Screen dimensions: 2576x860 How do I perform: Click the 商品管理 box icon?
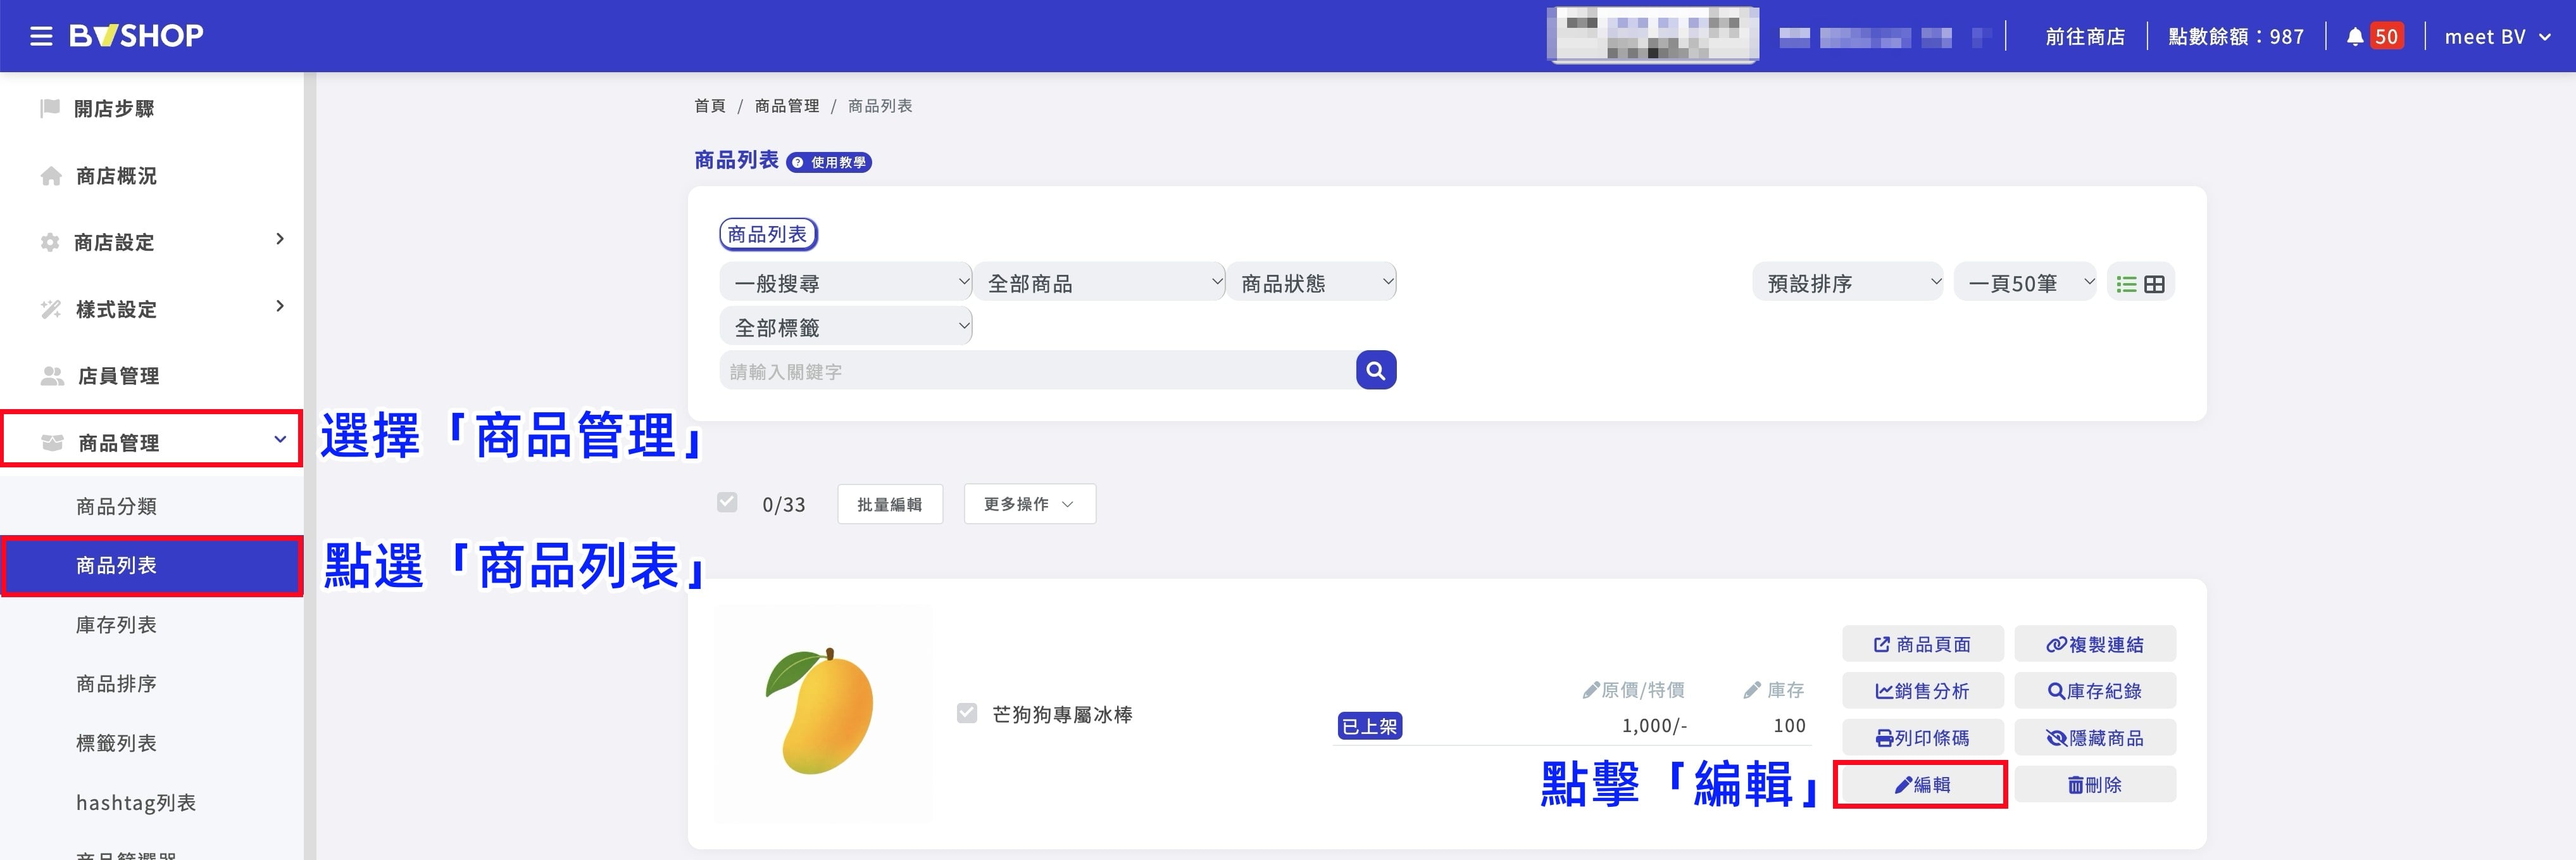tap(52, 442)
